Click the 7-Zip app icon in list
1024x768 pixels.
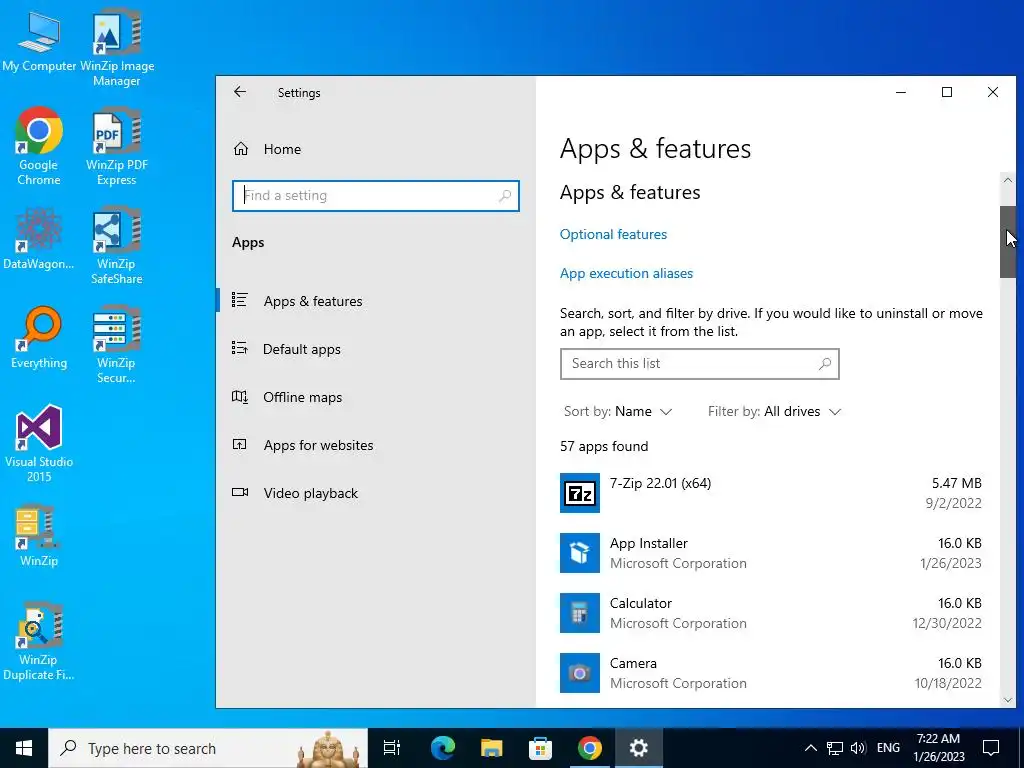tap(579, 493)
